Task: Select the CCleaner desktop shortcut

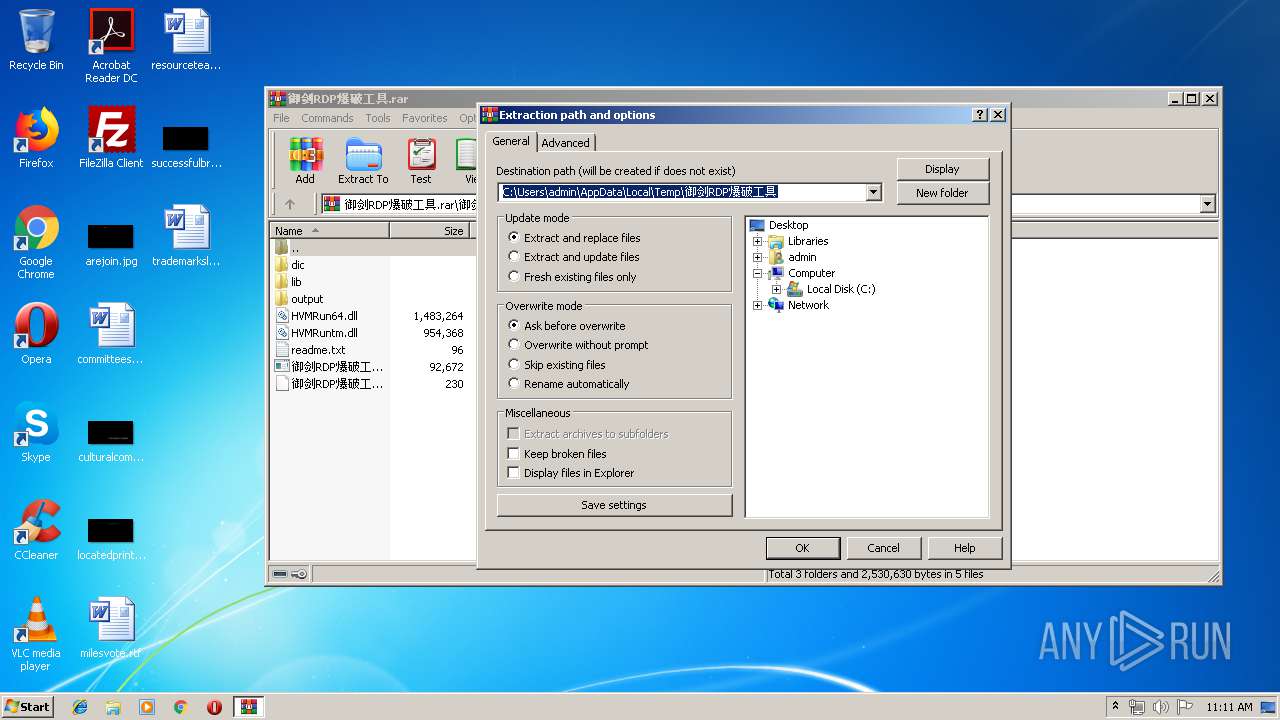Action: point(36,530)
